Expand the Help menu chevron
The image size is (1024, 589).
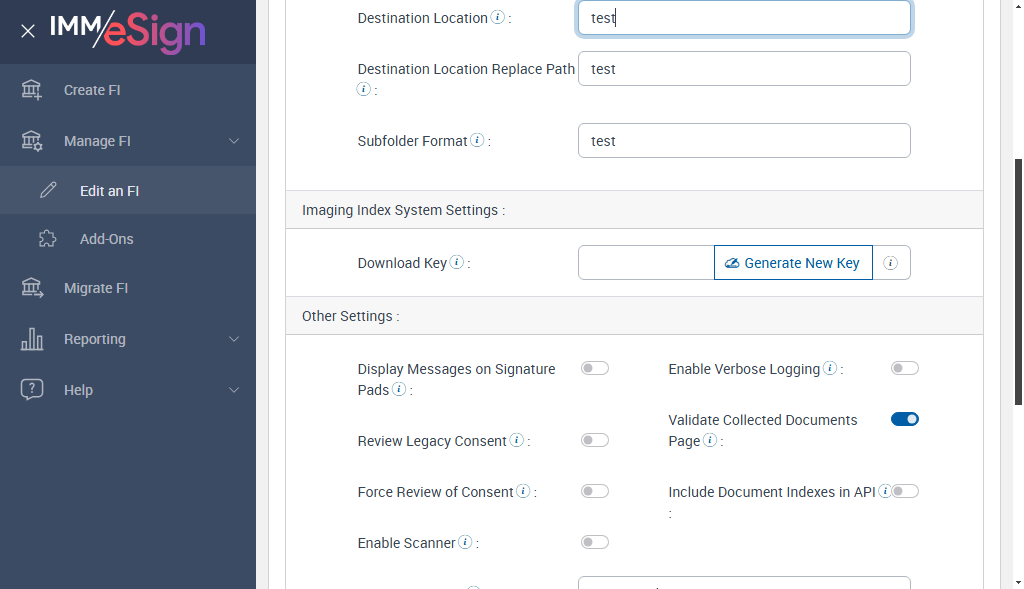pos(234,390)
